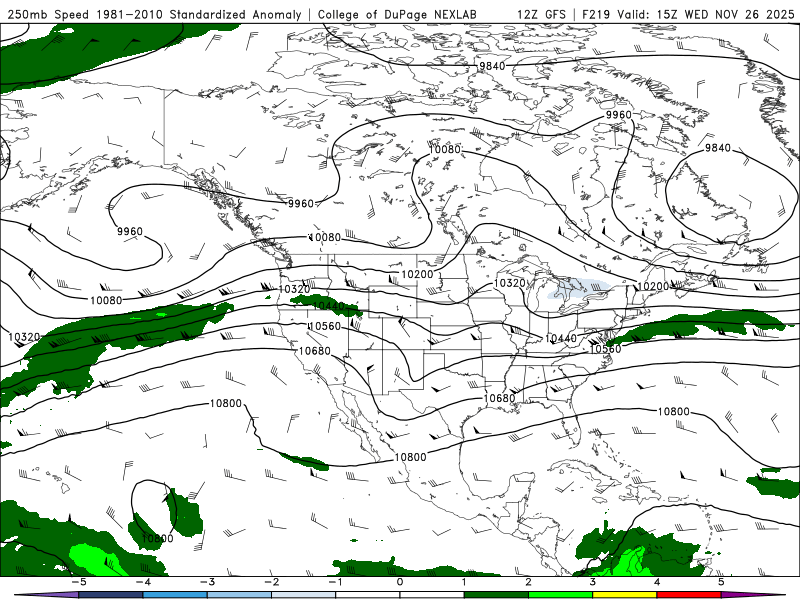The height and width of the screenshot is (600, 800).
Task: Select the bright green 2-to-3 color bar swatch
Action: pyautogui.click(x=560, y=595)
